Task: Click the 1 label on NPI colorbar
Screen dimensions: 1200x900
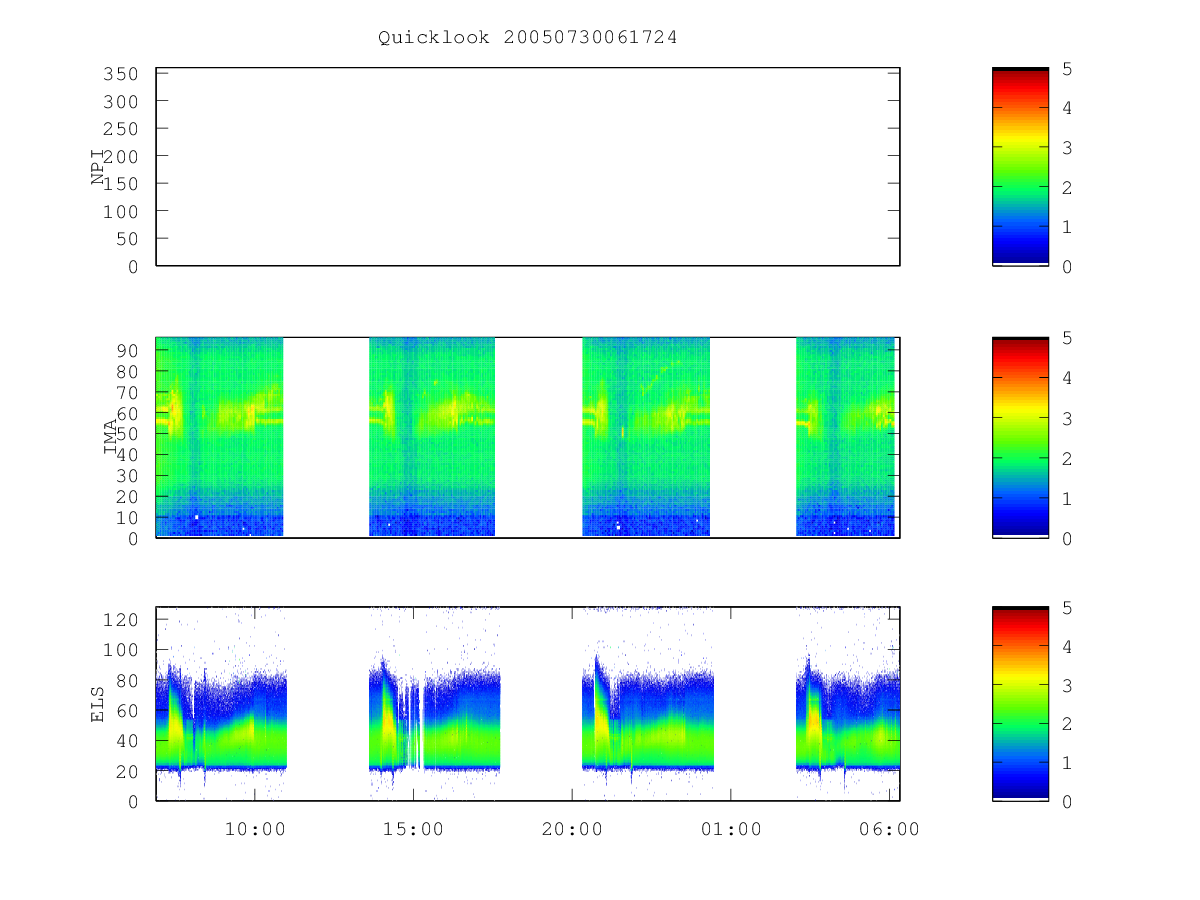Action: [x=1068, y=227]
